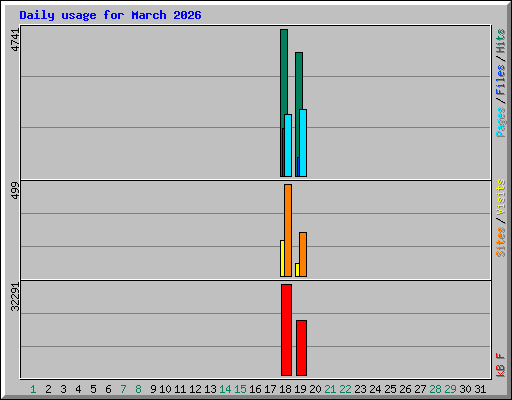Click the red kB bar for day 18
This screenshot has width=512, height=400.
click(286, 330)
